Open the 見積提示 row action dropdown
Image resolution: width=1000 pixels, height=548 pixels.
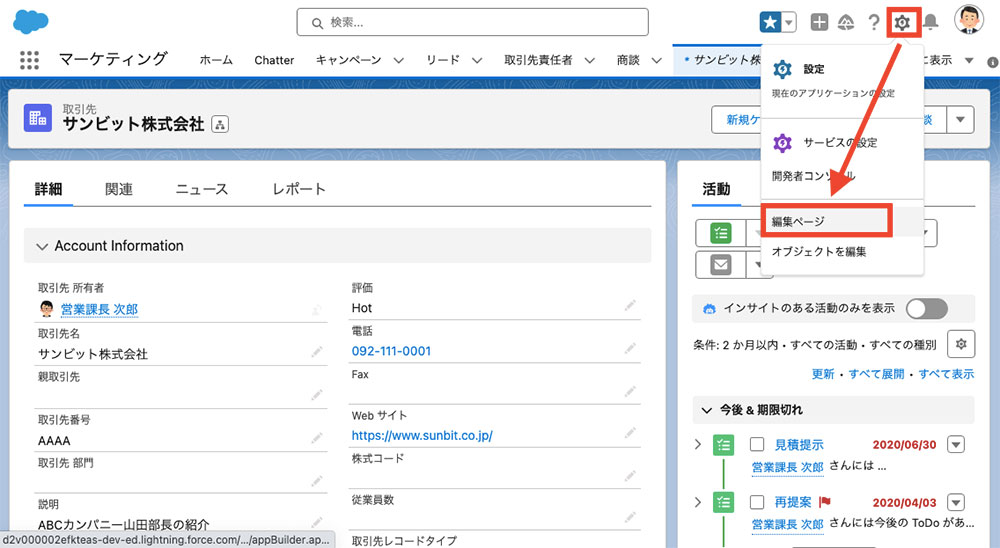[x=955, y=444]
